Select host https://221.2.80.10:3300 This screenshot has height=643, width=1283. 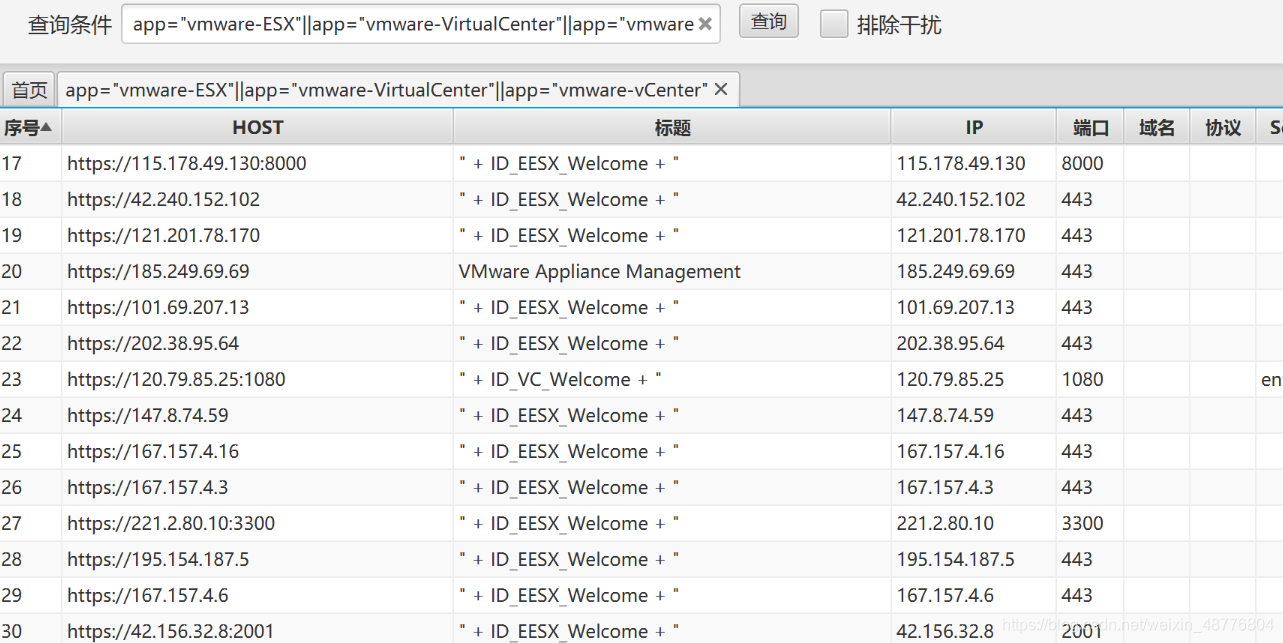coord(171,523)
